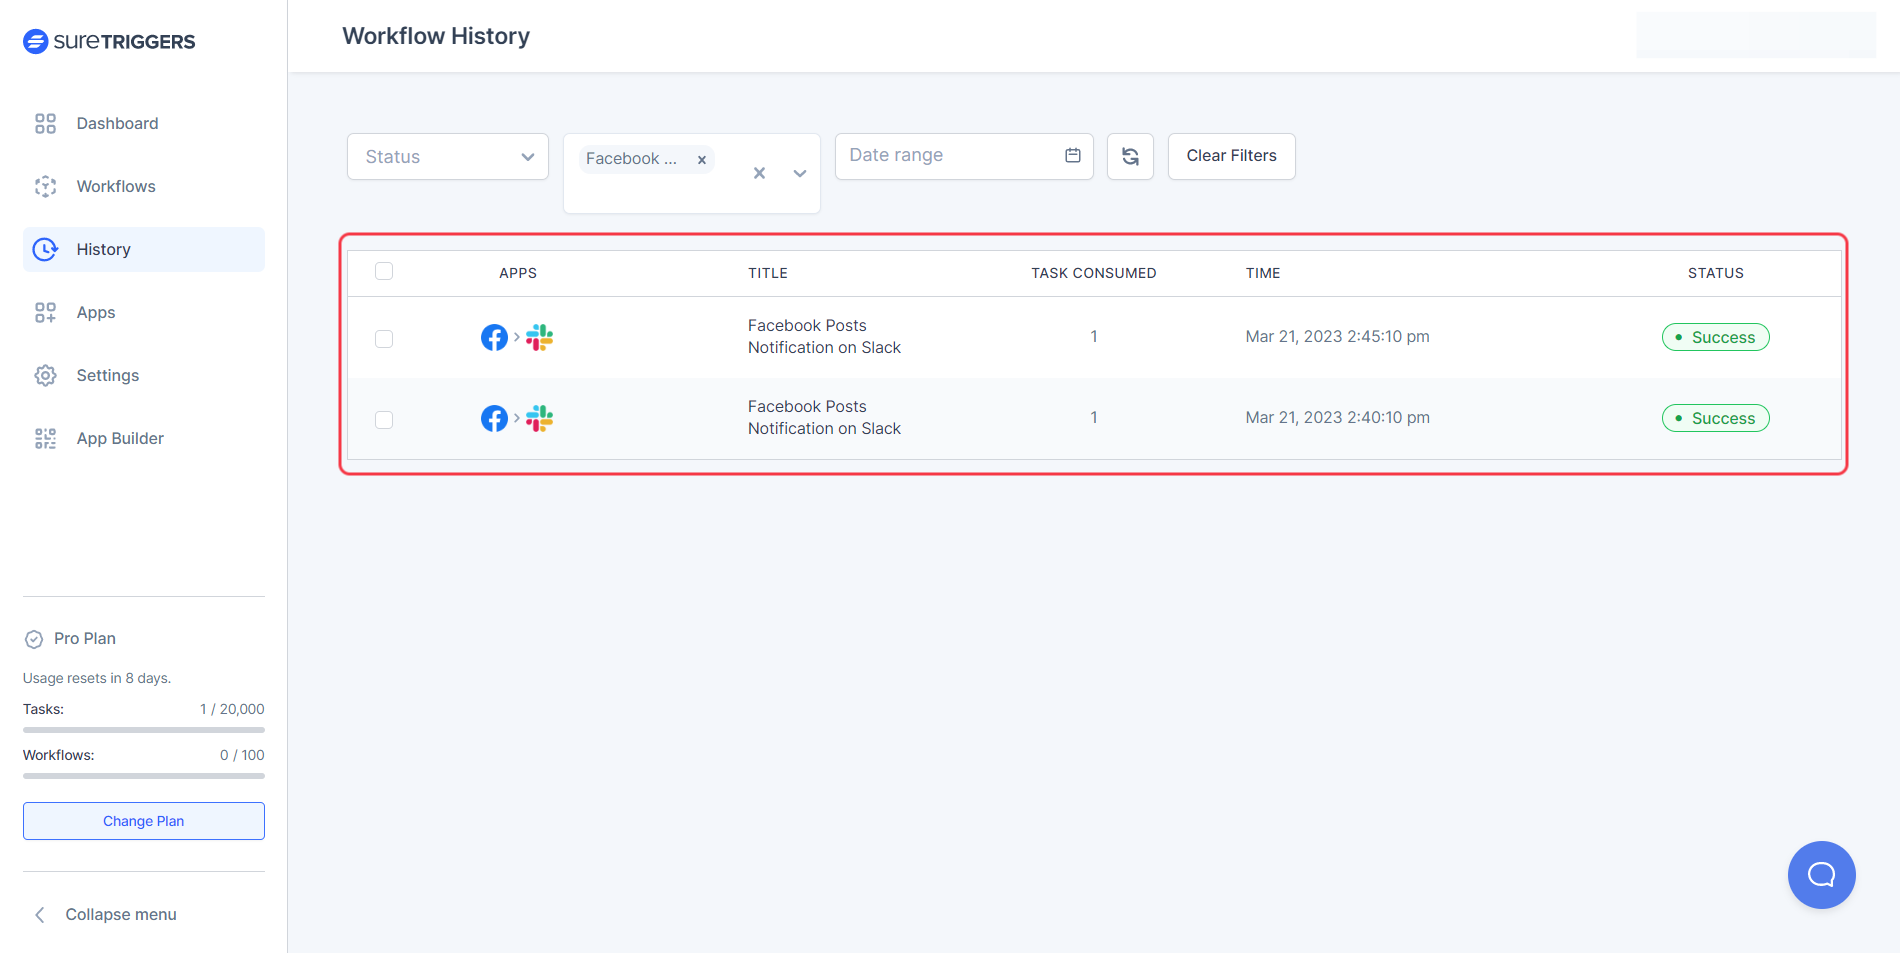Screen dimensions: 1900x953
Task: Click the SureTriggers logo
Action: [x=108, y=41]
